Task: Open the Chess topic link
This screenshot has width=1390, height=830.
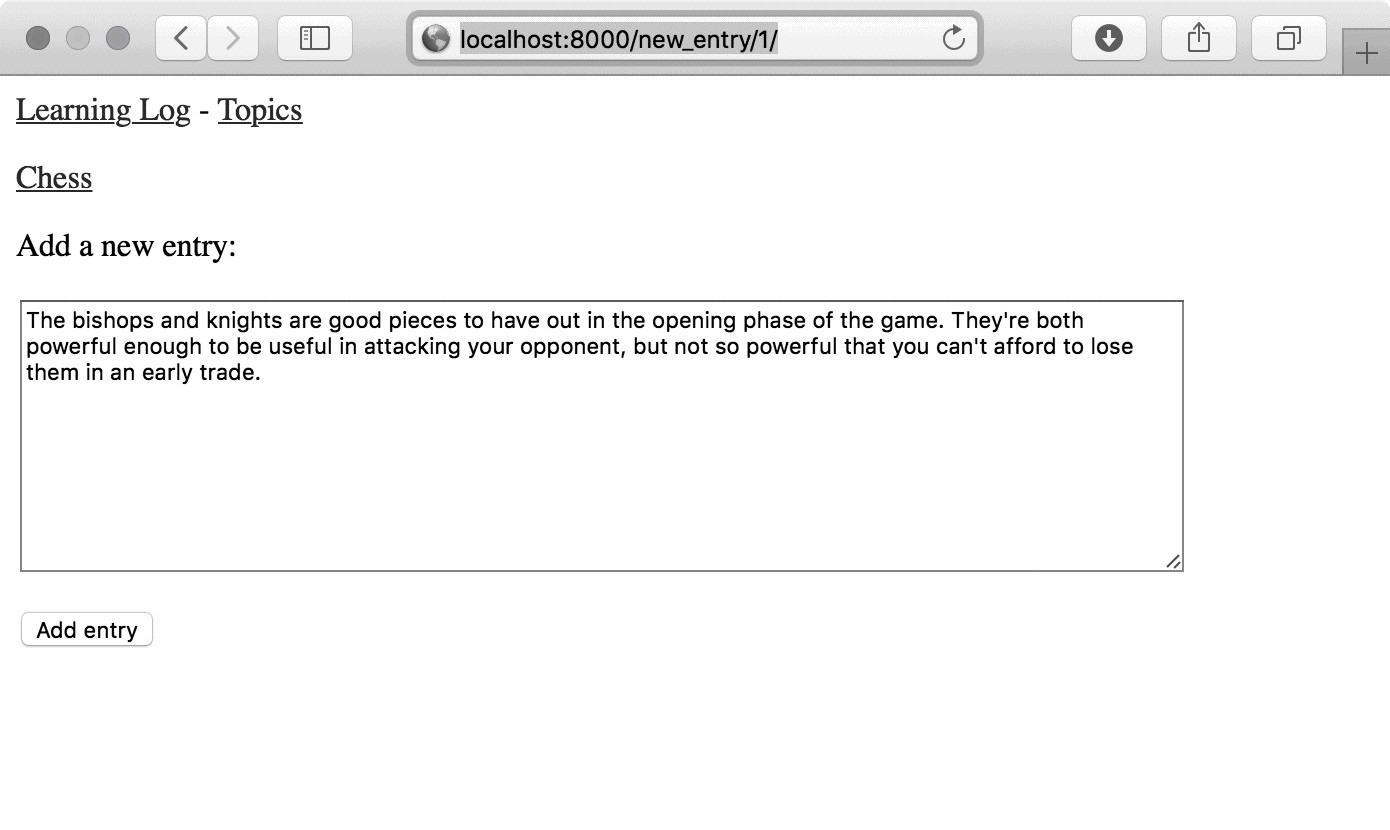Action: 54,178
